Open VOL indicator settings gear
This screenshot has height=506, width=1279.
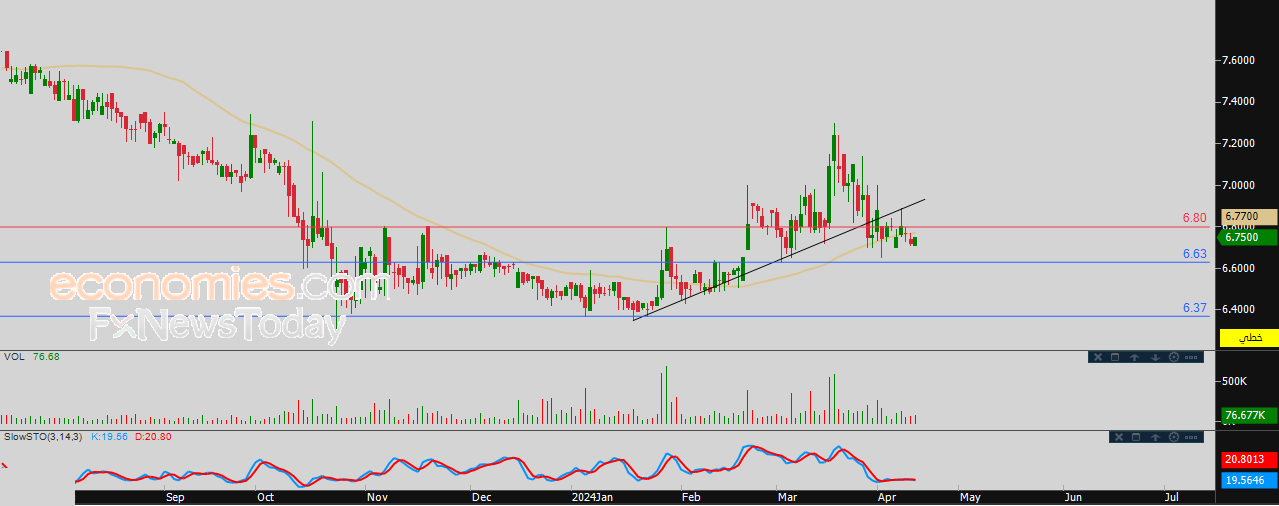1174,357
